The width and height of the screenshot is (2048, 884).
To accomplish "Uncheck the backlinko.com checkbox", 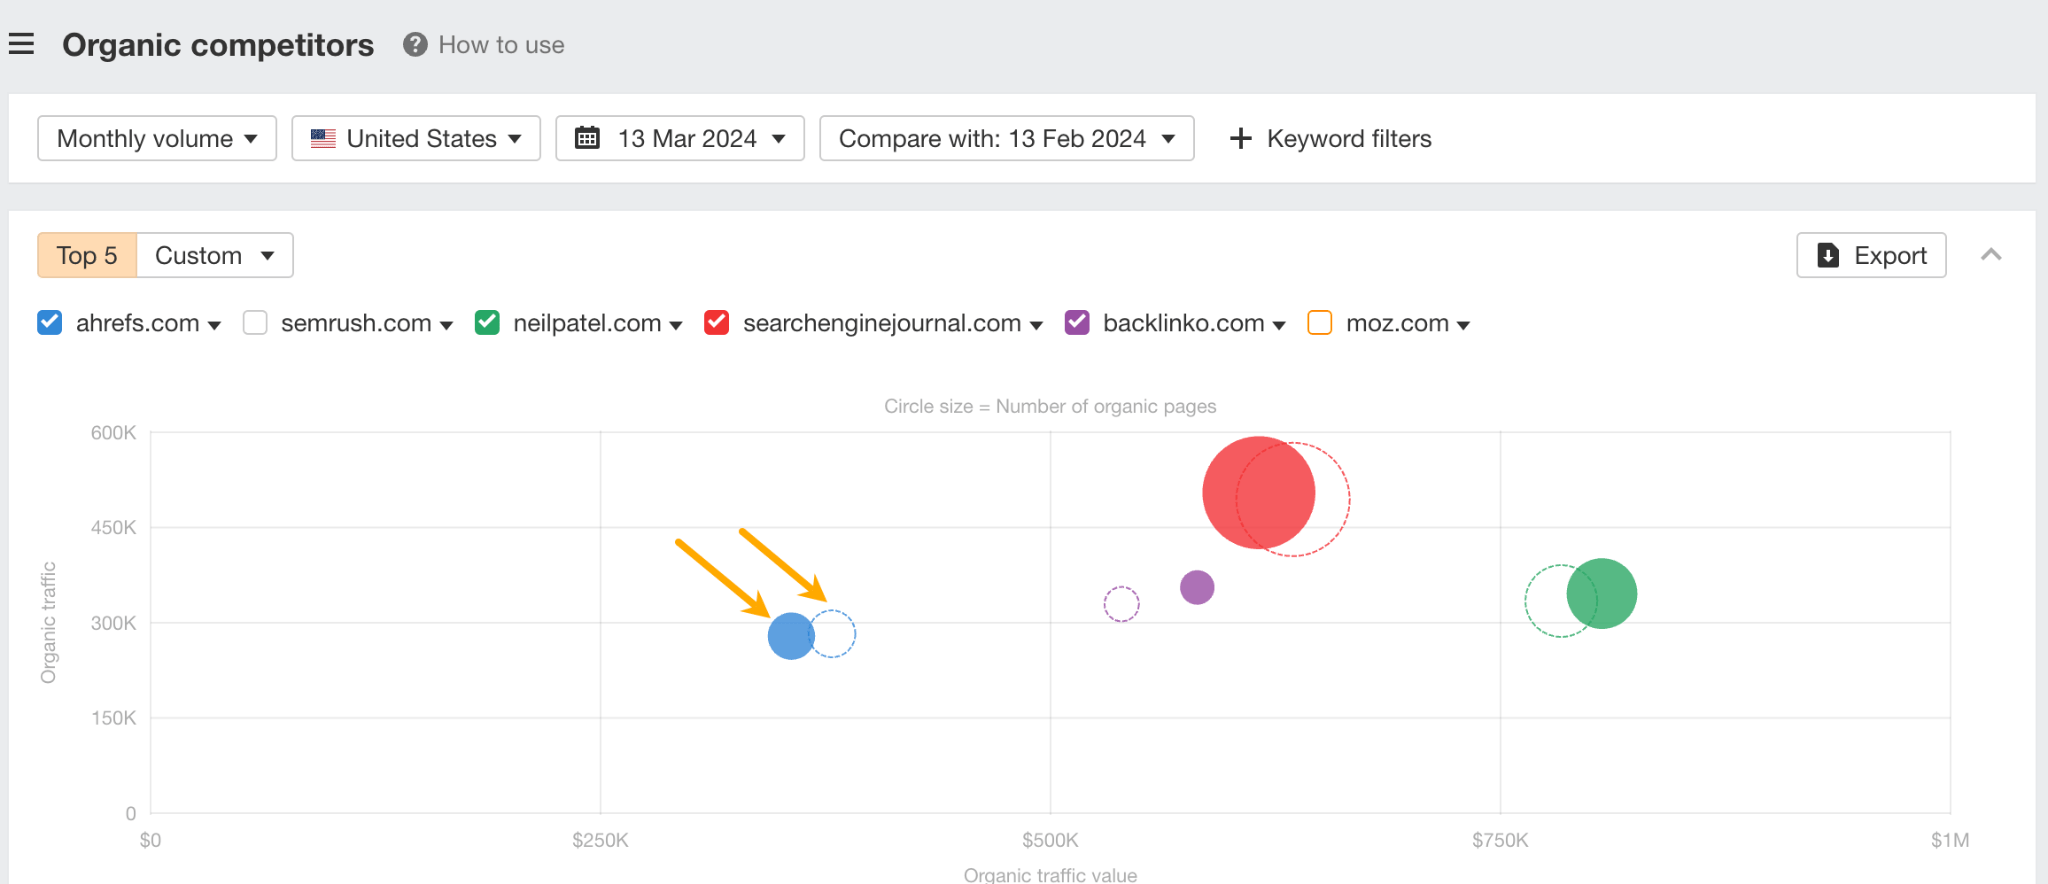I will [1077, 322].
